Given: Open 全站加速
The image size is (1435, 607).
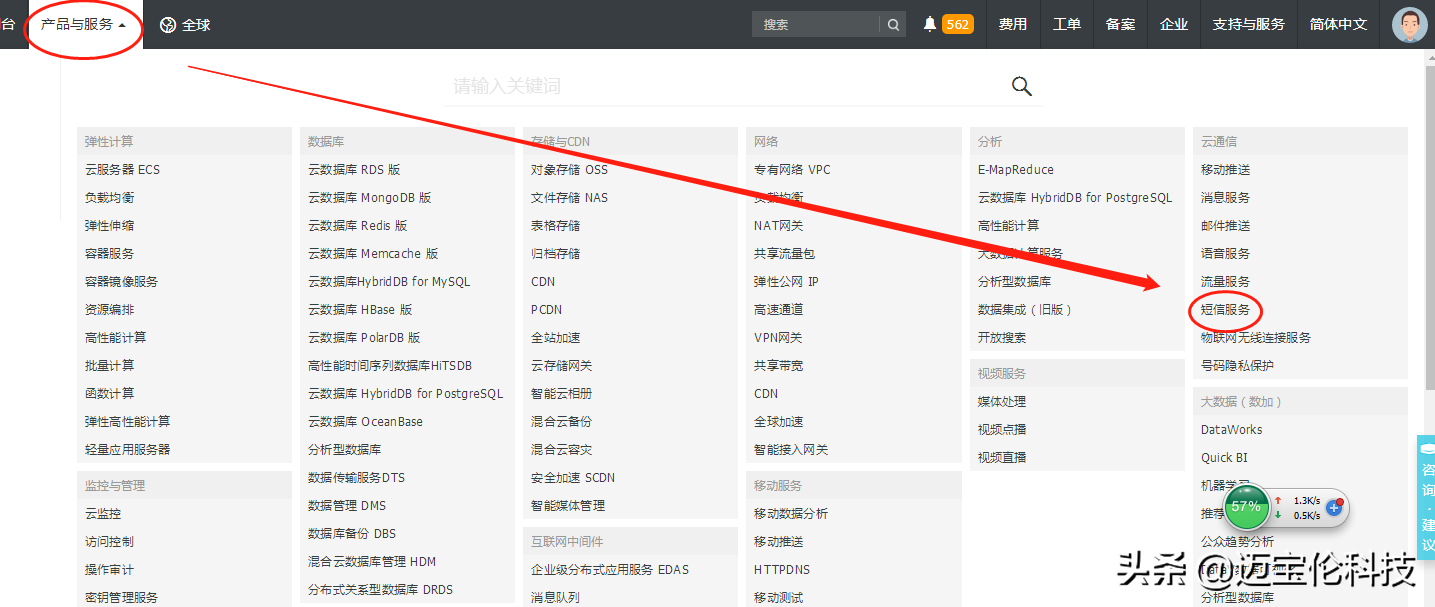Looking at the screenshot, I should [556, 338].
